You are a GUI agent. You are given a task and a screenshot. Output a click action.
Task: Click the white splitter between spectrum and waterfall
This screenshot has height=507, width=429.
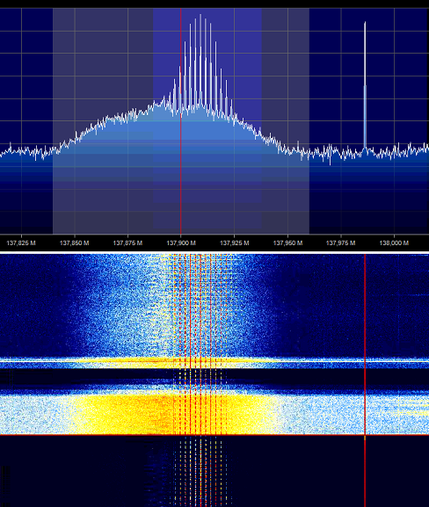point(214,253)
